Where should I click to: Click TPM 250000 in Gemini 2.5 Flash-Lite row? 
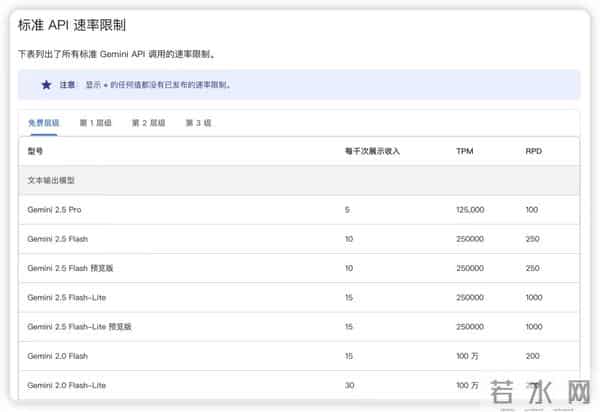pyautogui.click(x=470, y=298)
